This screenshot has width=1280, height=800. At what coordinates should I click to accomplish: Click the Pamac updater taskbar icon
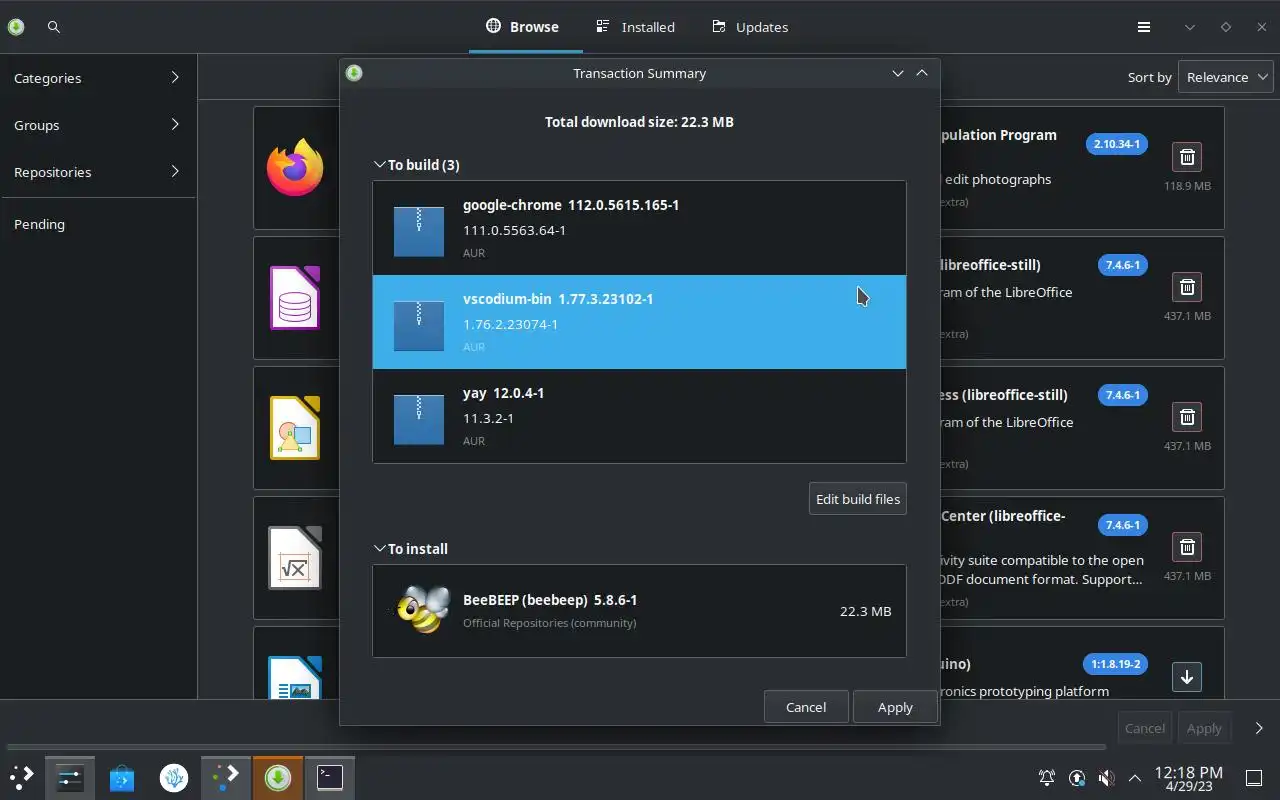(278, 777)
